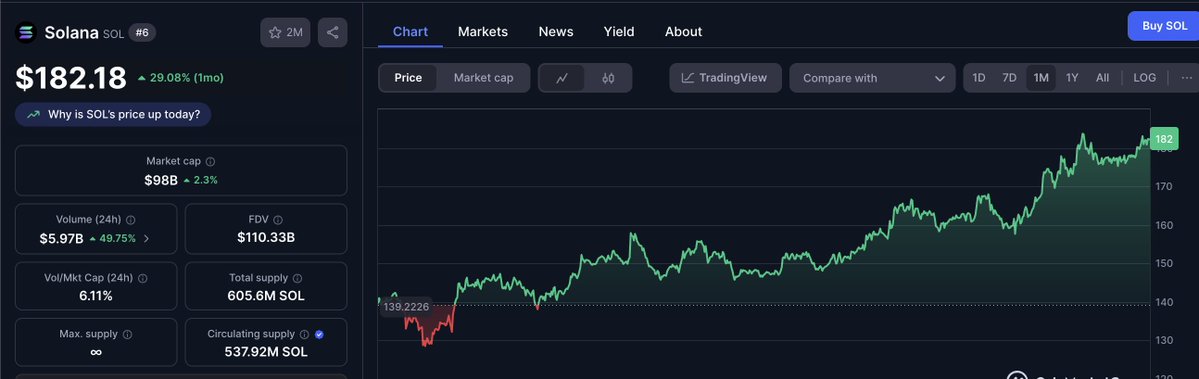Open the Compare with dropdown
The width and height of the screenshot is (1199, 379).
click(872, 78)
